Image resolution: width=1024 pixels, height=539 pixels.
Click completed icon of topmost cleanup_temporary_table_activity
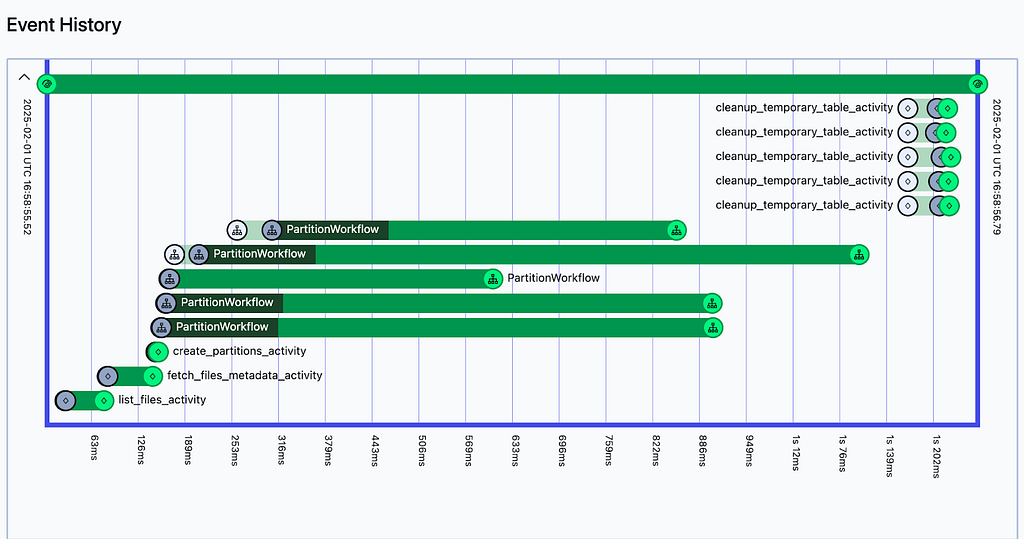click(x=948, y=108)
